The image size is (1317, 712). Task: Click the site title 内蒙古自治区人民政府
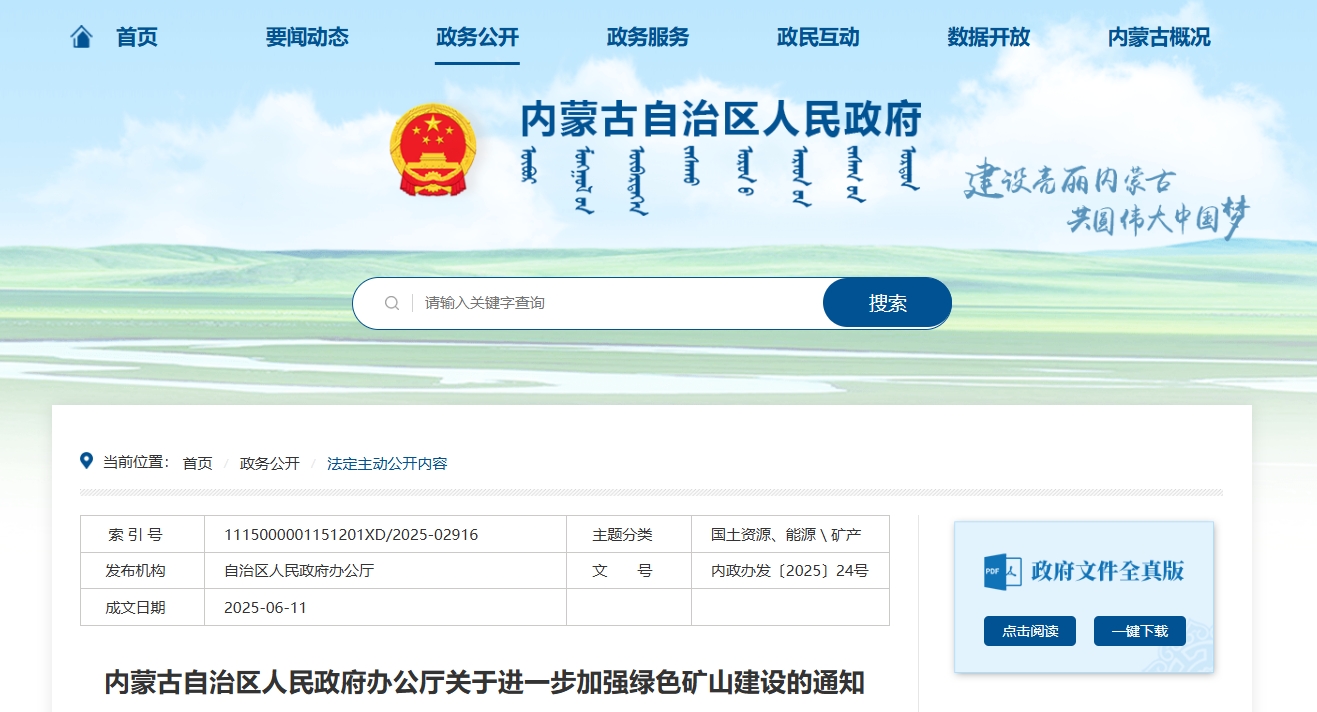tap(720, 120)
